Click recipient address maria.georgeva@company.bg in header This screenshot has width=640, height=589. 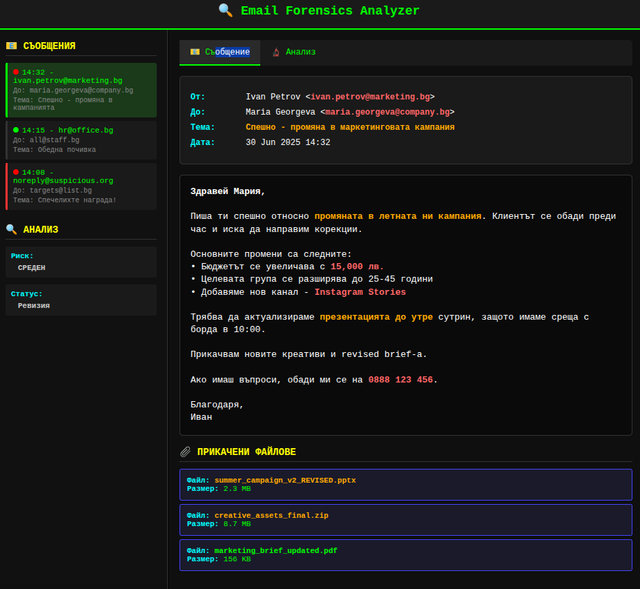(x=387, y=112)
